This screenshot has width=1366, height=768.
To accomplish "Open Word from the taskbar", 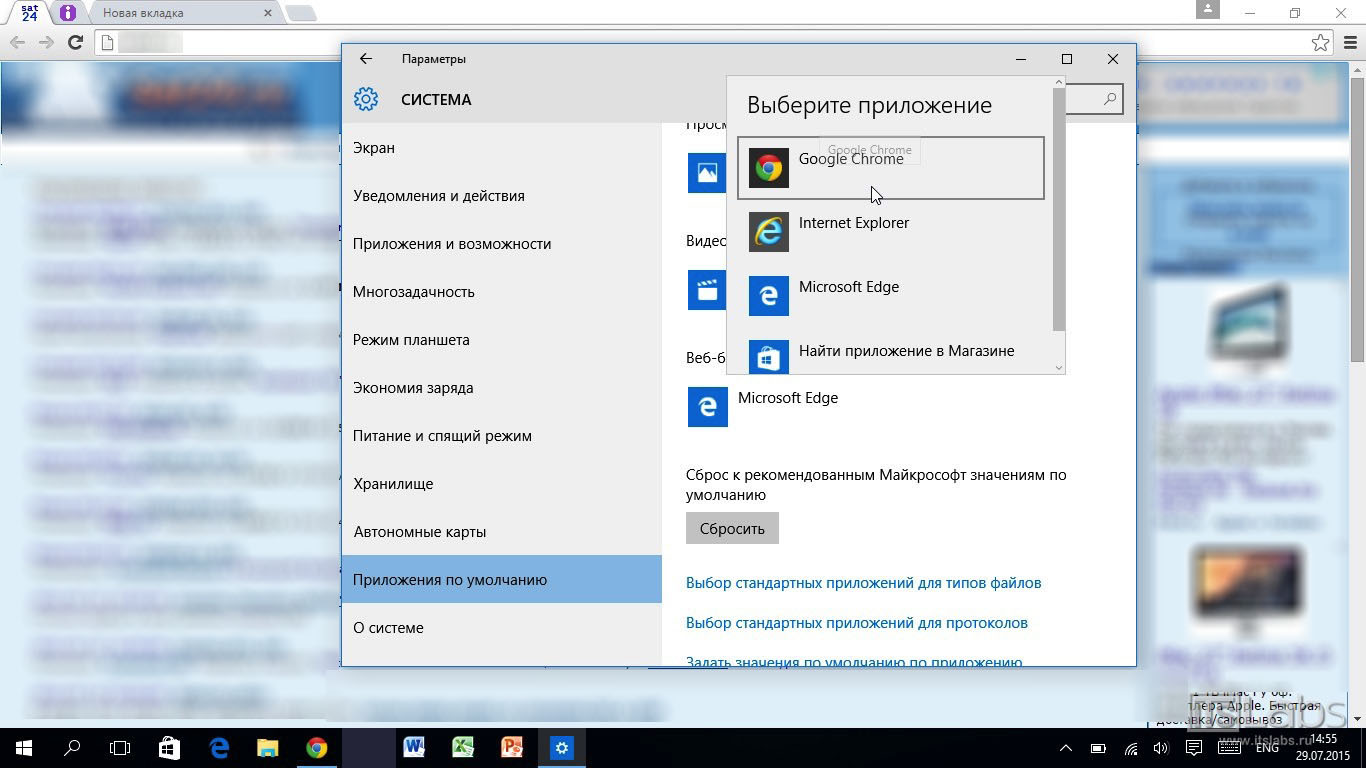I will pos(414,747).
